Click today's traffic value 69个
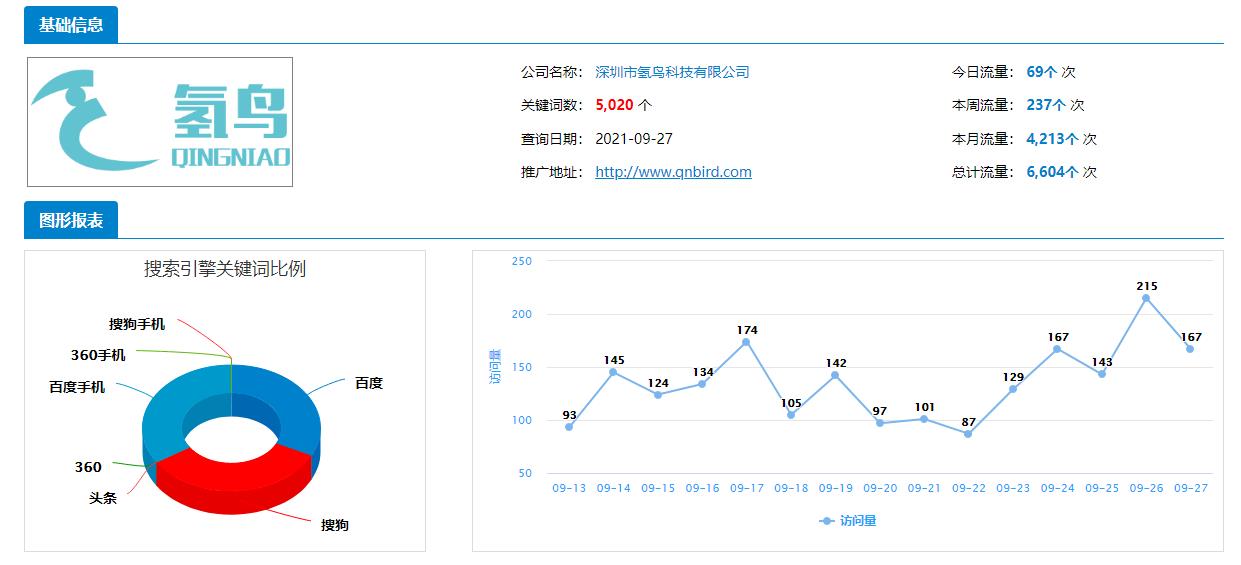This screenshot has width=1241, height=565. 1042,72
